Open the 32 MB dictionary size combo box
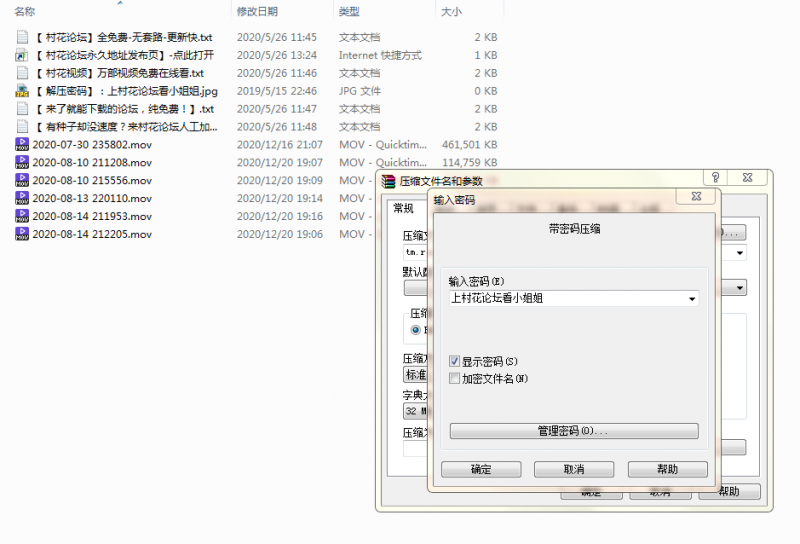 (x=416, y=411)
